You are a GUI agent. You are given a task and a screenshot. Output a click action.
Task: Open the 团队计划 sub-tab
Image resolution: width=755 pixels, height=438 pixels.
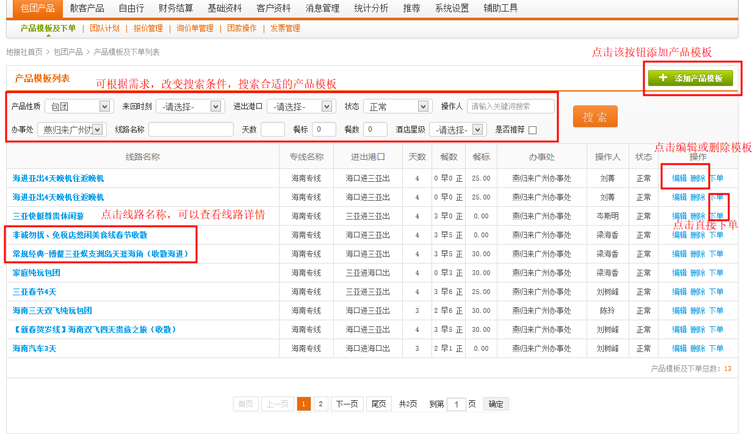(x=104, y=29)
